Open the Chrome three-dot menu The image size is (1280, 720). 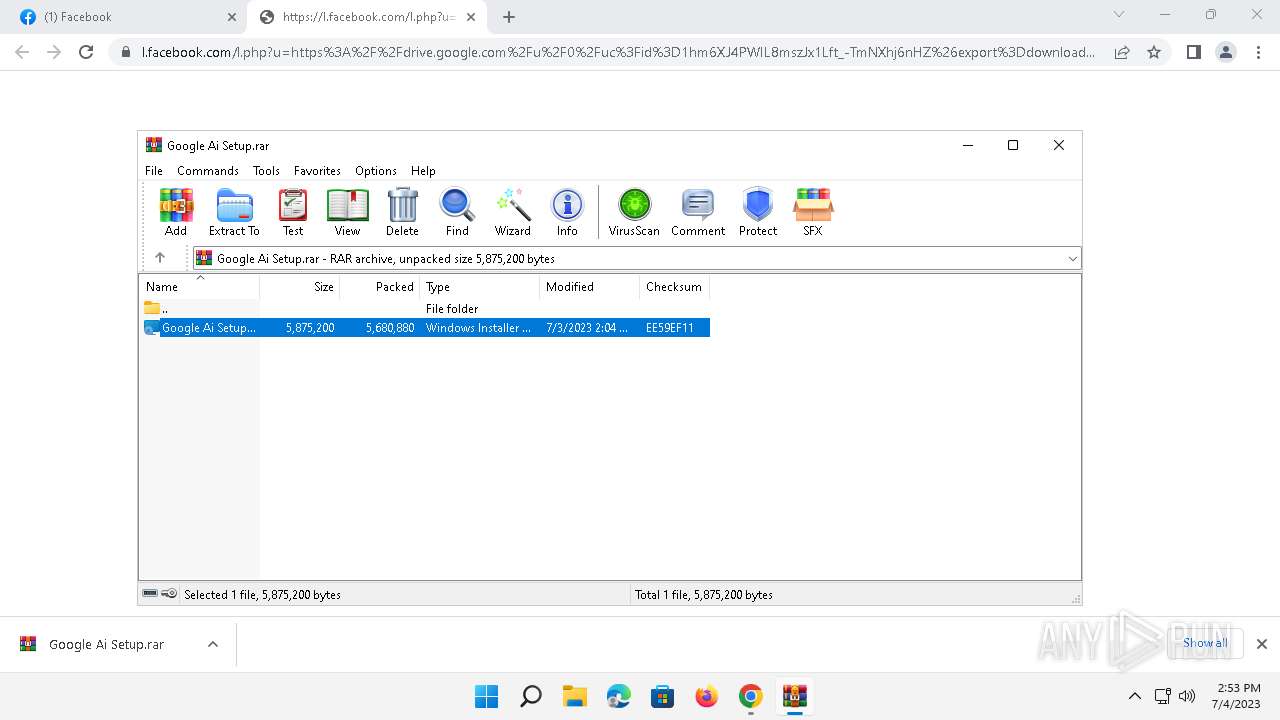pos(1258,52)
